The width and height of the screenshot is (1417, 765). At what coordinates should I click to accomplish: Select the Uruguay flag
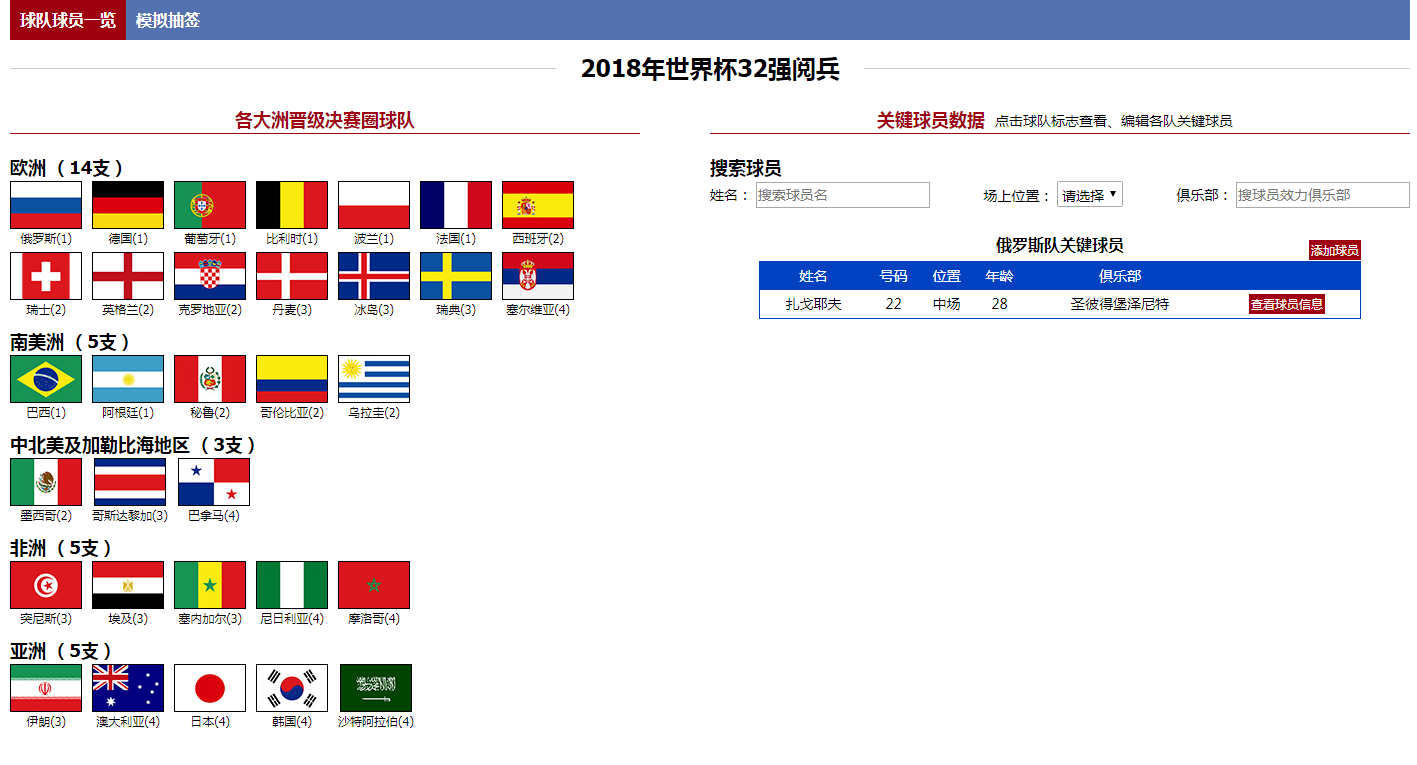coord(374,379)
